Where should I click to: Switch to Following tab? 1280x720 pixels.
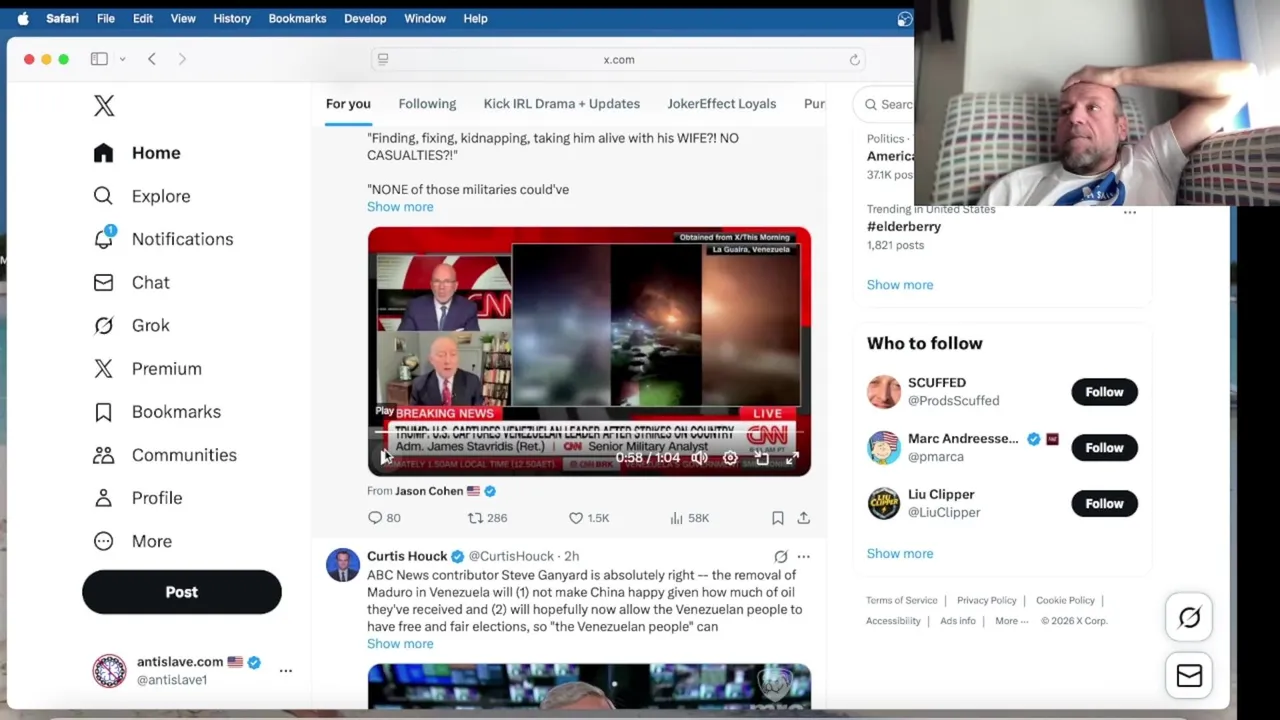427,104
